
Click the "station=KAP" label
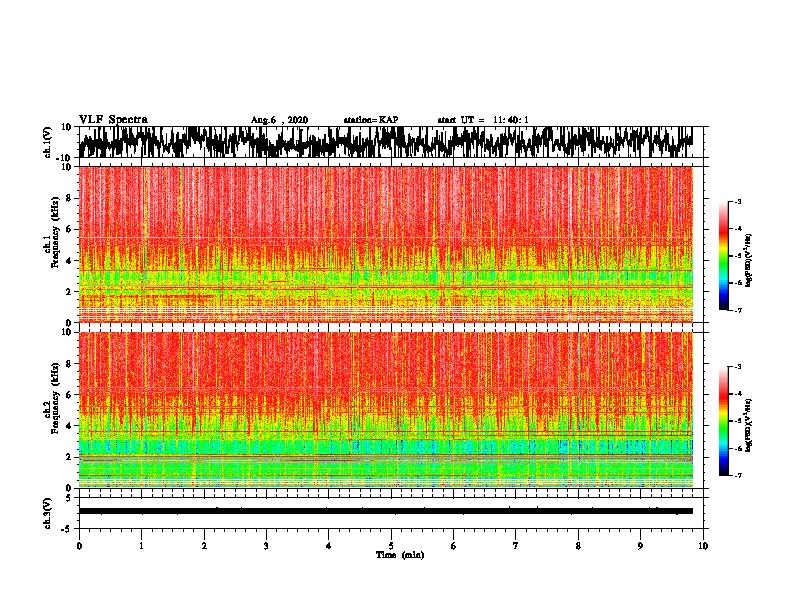click(x=371, y=120)
